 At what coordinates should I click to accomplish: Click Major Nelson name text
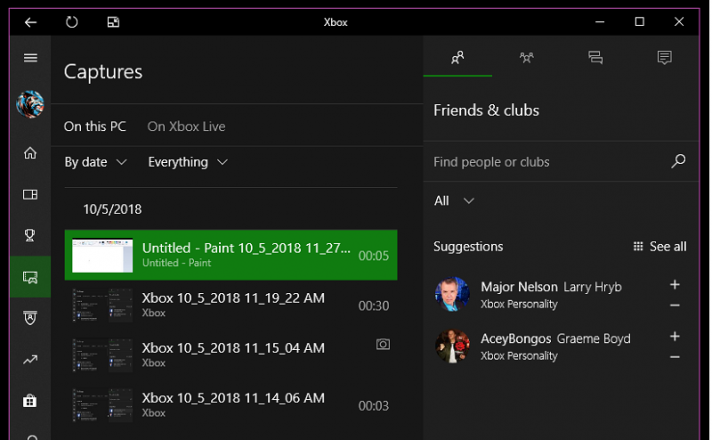[x=519, y=287]
